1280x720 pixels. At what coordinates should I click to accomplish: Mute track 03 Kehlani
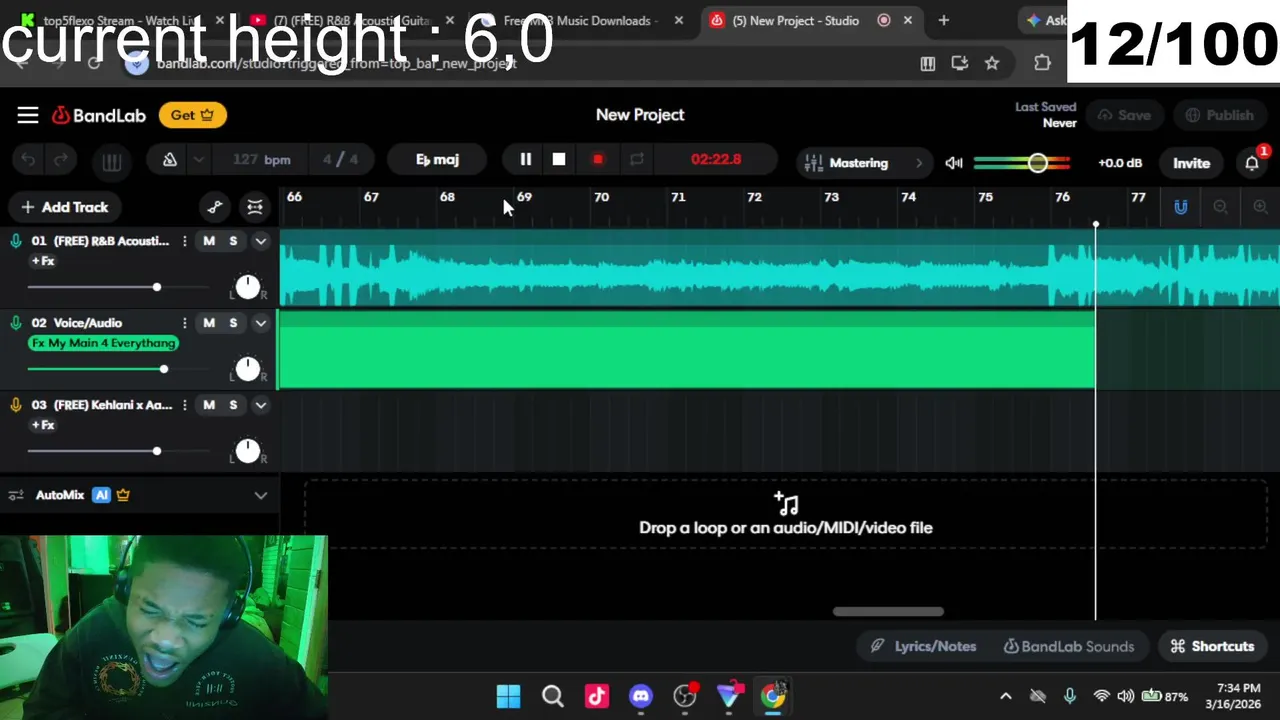pos(209,405)
